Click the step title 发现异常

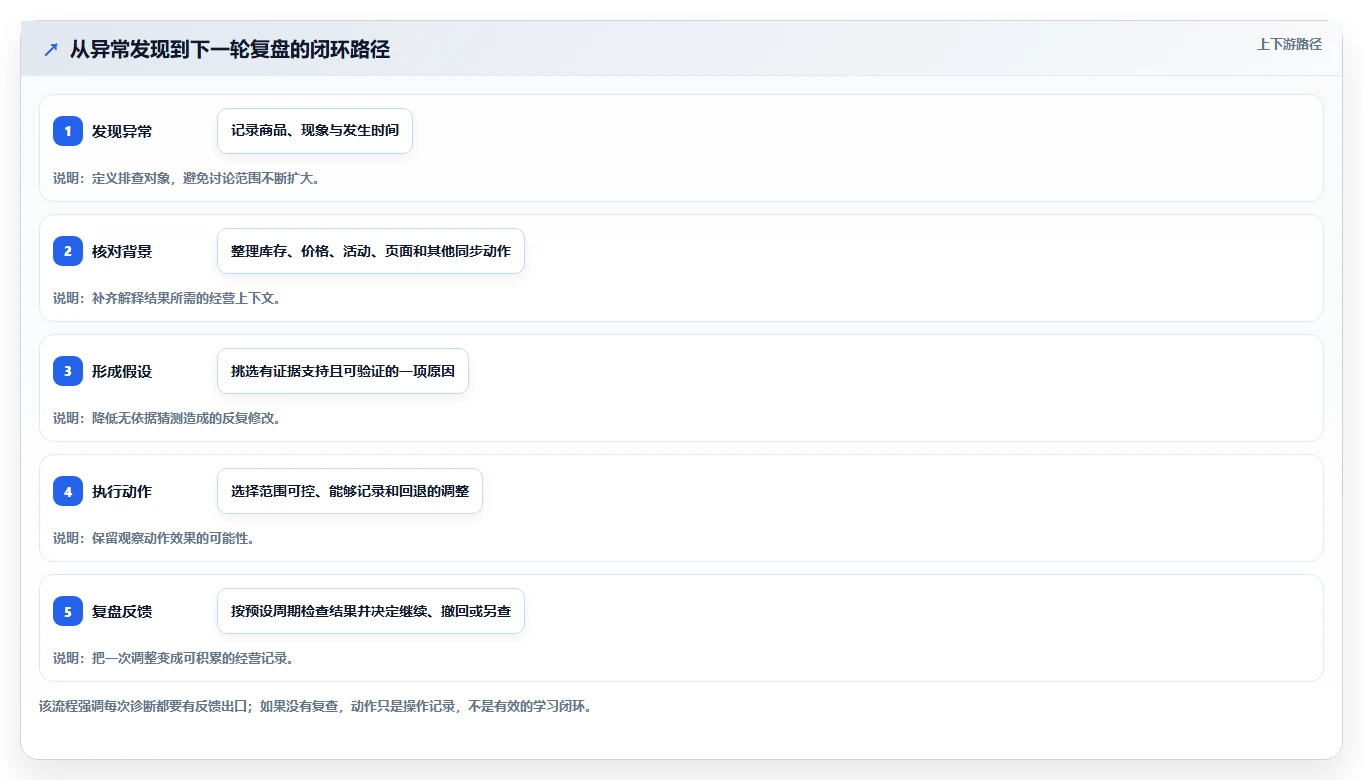point(122,131)
